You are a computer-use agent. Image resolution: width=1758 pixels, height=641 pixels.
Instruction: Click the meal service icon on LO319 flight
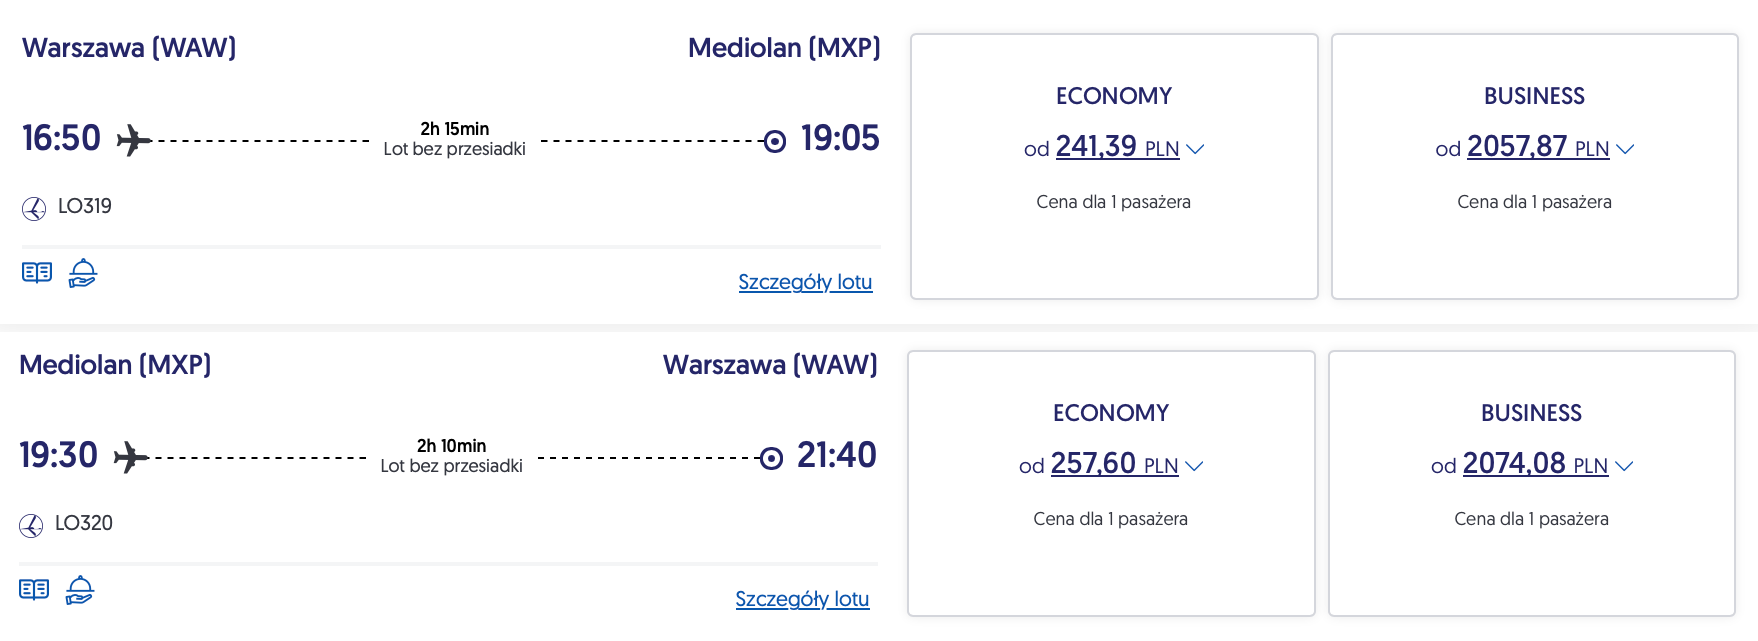[x=83, y=273]
